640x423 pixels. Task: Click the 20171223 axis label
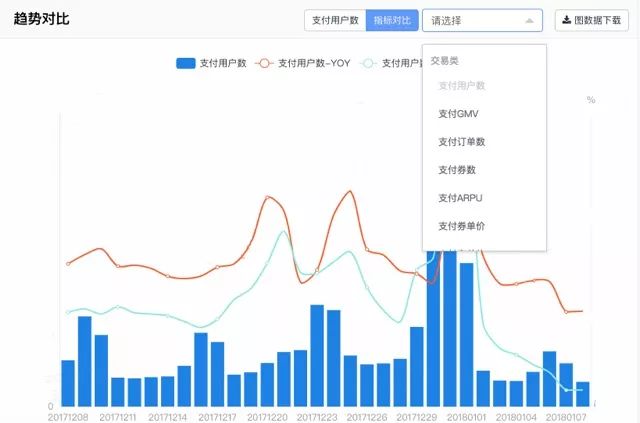[317, 417]
